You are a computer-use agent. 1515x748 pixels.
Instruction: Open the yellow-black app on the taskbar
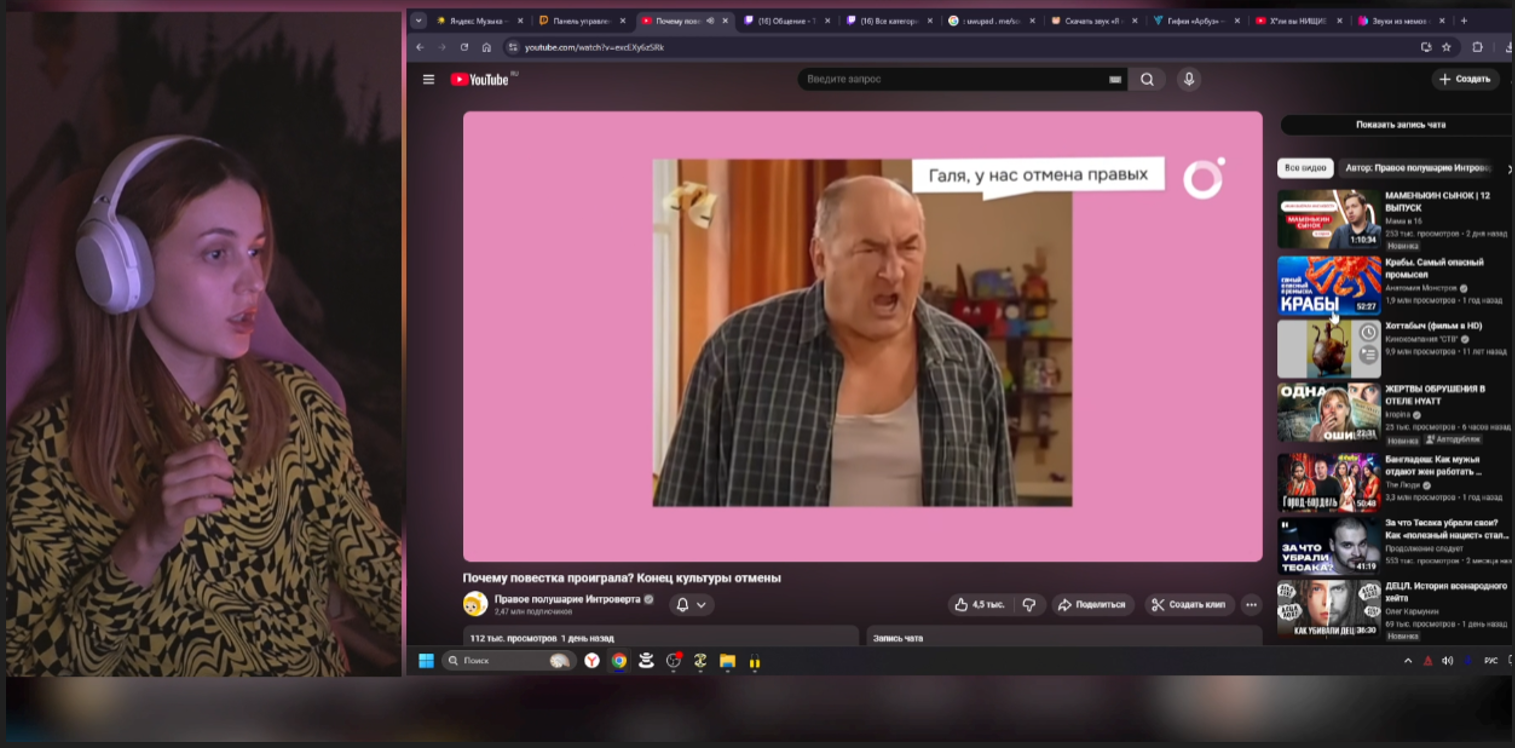tap(754, 661)
